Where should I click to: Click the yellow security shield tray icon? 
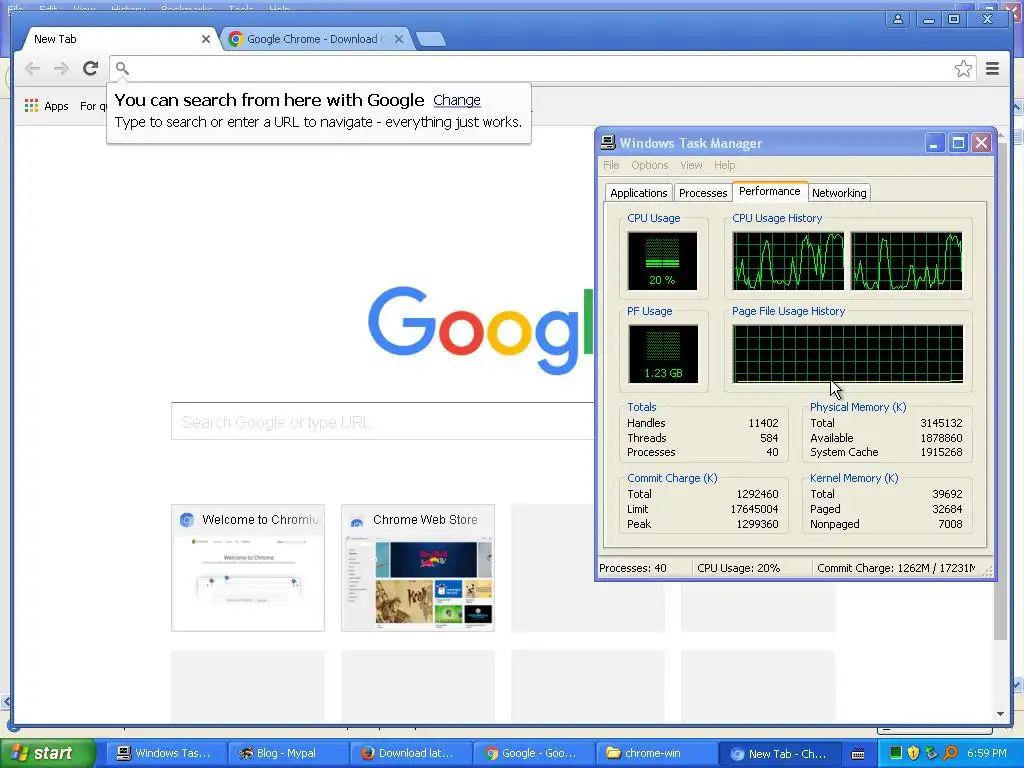(x=913, y=753)
